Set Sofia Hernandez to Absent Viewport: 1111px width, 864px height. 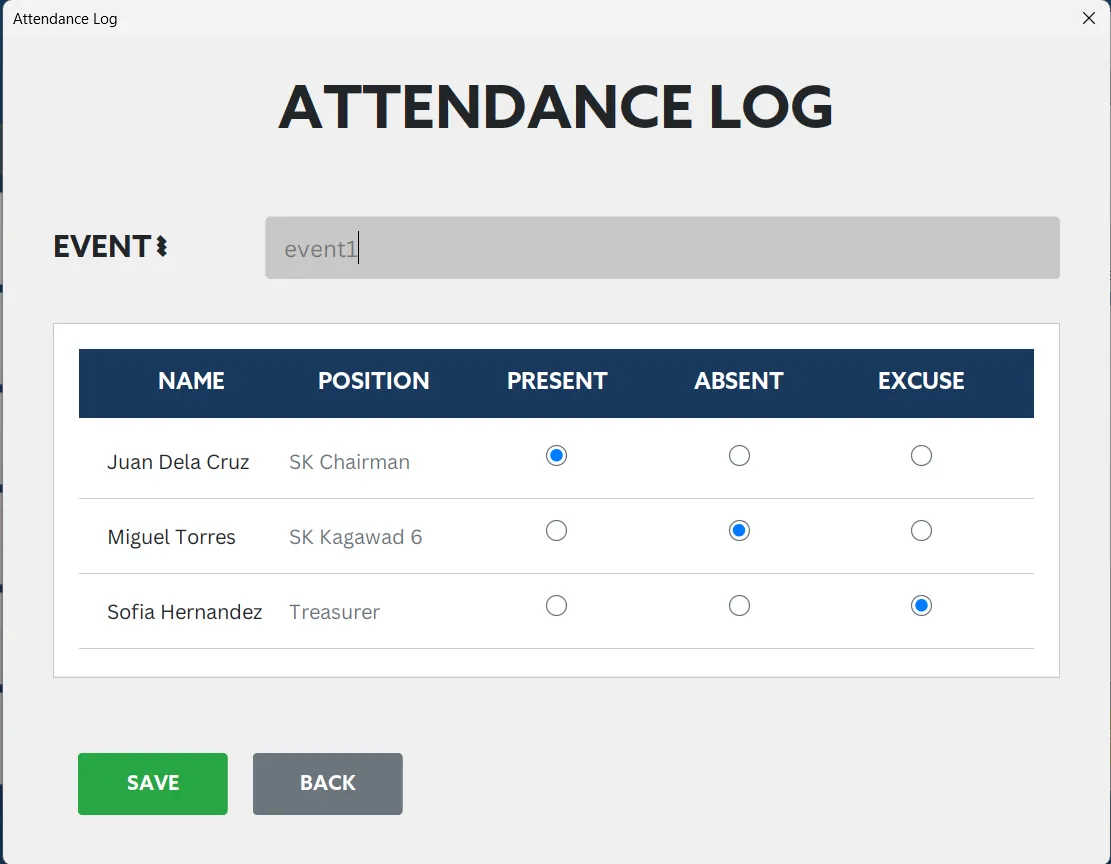(739, 605)
